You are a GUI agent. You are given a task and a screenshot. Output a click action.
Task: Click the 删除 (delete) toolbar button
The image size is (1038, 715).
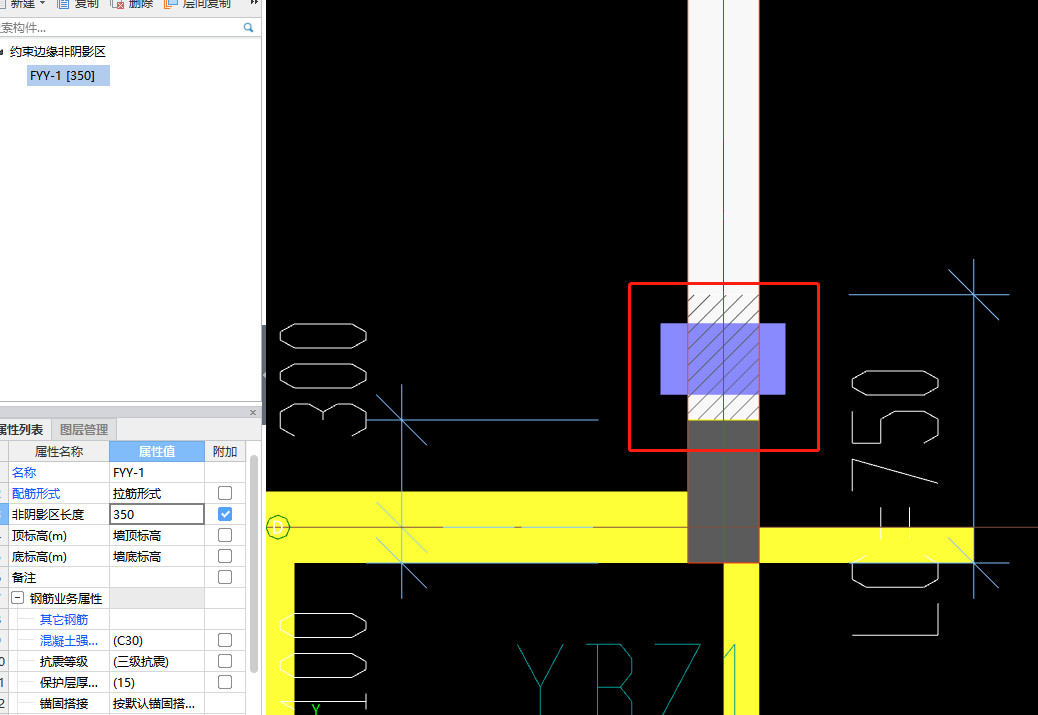(x=131, y=4)
